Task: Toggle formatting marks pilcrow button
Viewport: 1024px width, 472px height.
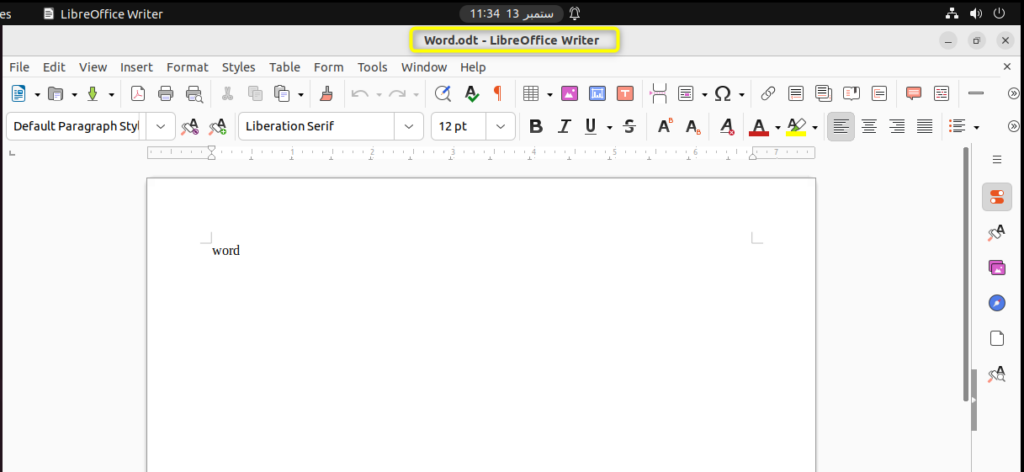Action: point(497,94)
